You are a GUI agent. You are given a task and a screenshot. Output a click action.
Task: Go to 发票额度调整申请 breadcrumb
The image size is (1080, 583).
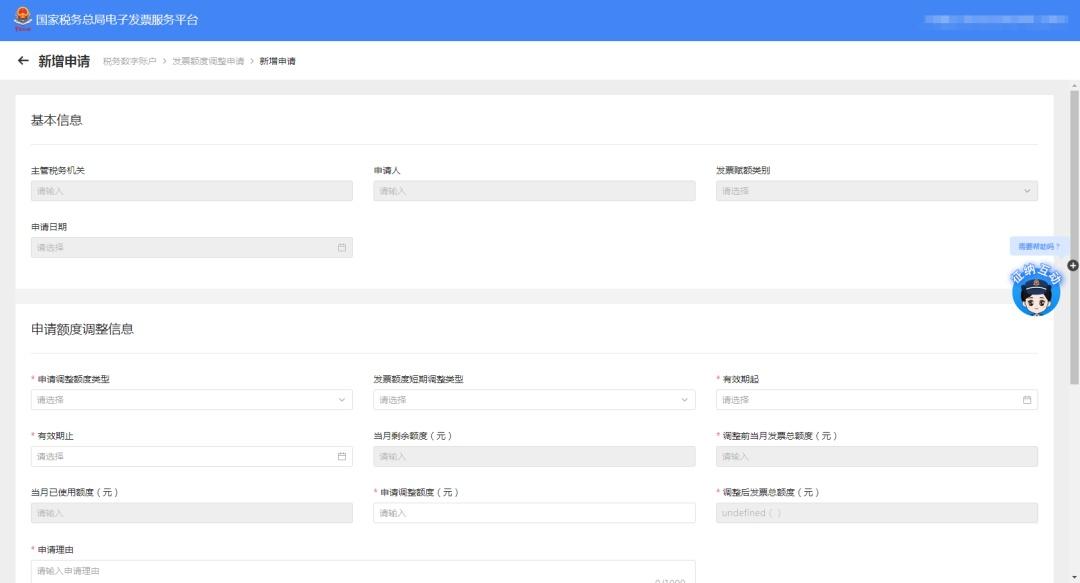coord(208,61)
